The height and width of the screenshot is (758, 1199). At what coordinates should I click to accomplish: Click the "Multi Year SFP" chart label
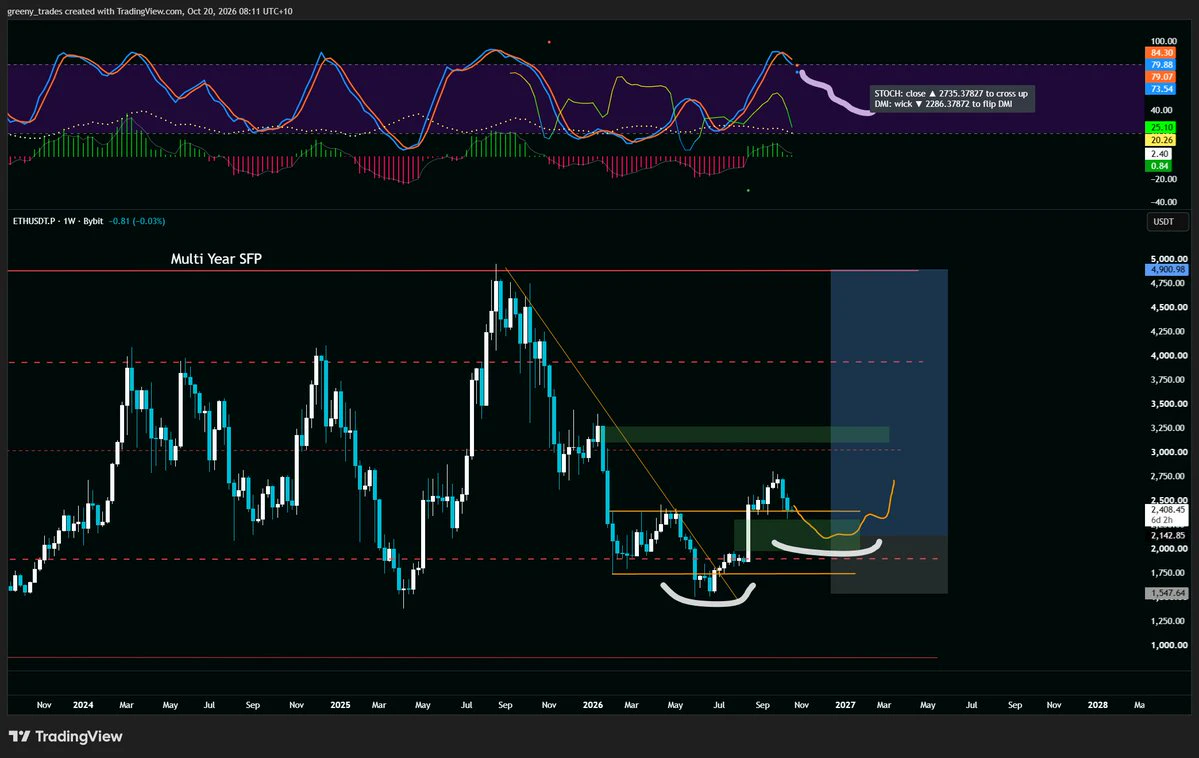(216, 259)
